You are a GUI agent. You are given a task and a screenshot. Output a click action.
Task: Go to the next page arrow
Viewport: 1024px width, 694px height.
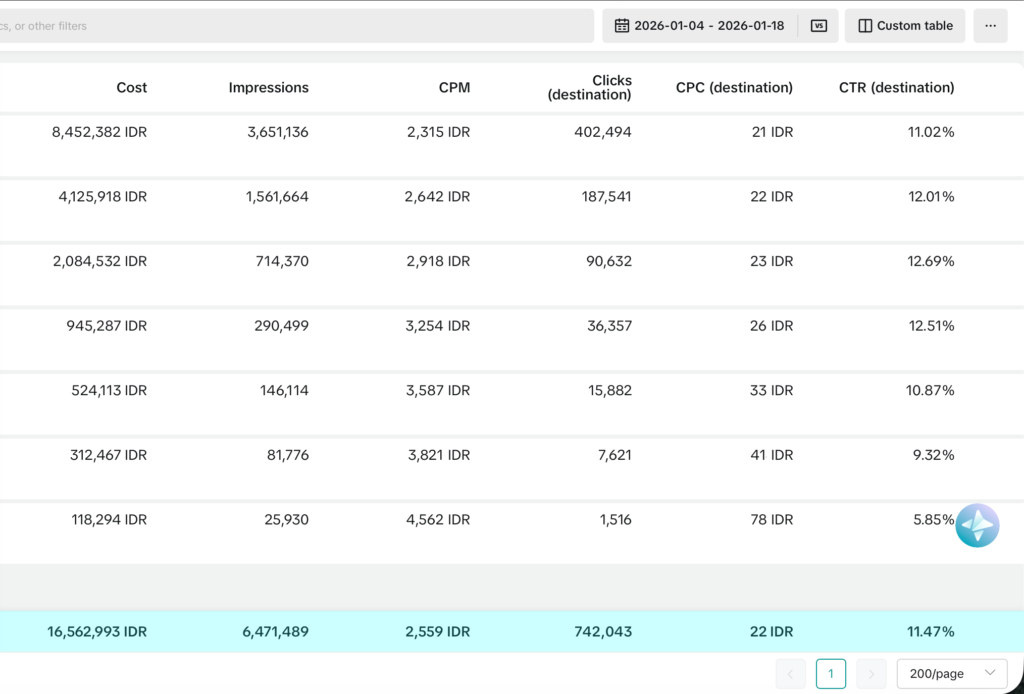[x=871, y=674]
